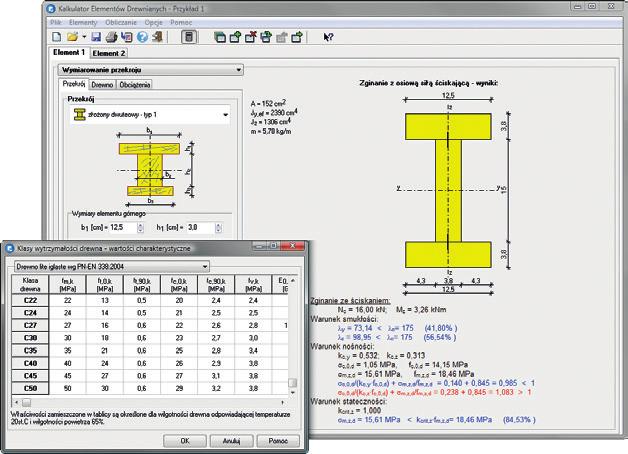Switch to the Element 2 tab
The height and width of the screenshot is (454, 628).
click(x=109, y=53)
